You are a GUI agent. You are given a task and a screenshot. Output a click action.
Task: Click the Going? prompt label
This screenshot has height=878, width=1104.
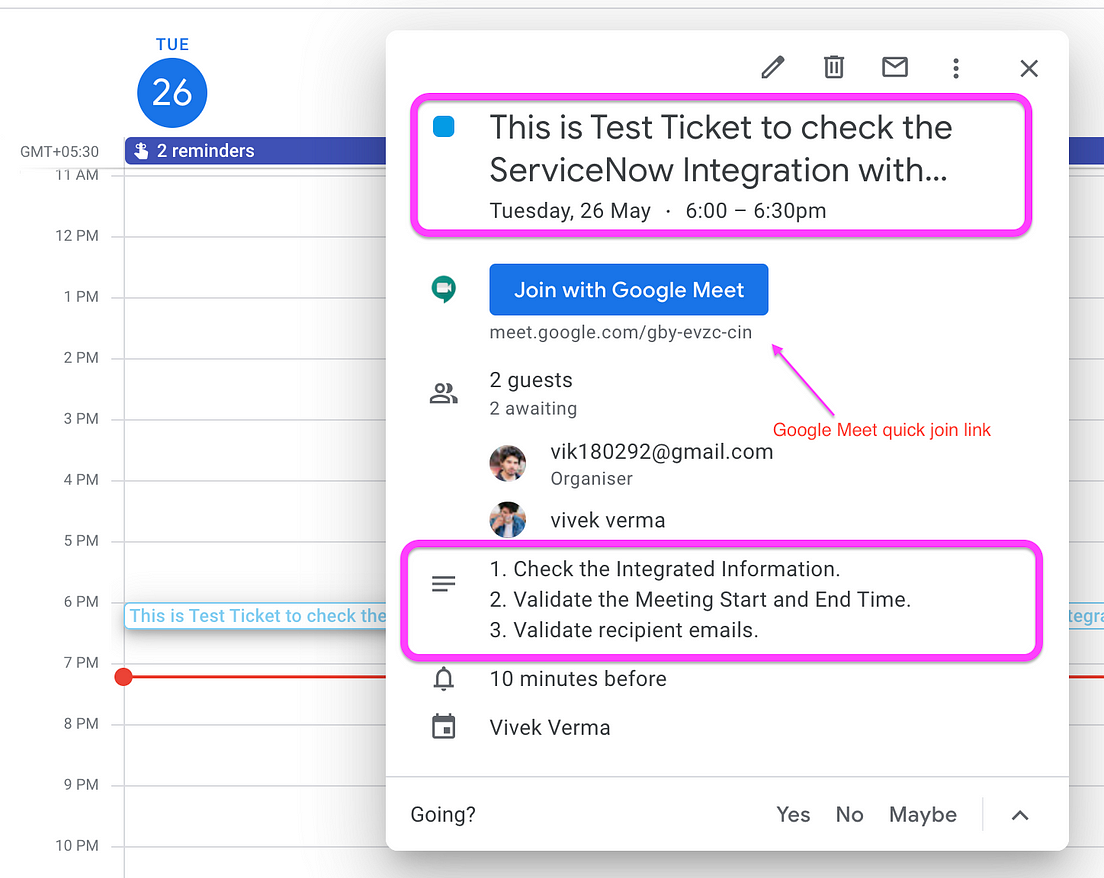point(443,815)
